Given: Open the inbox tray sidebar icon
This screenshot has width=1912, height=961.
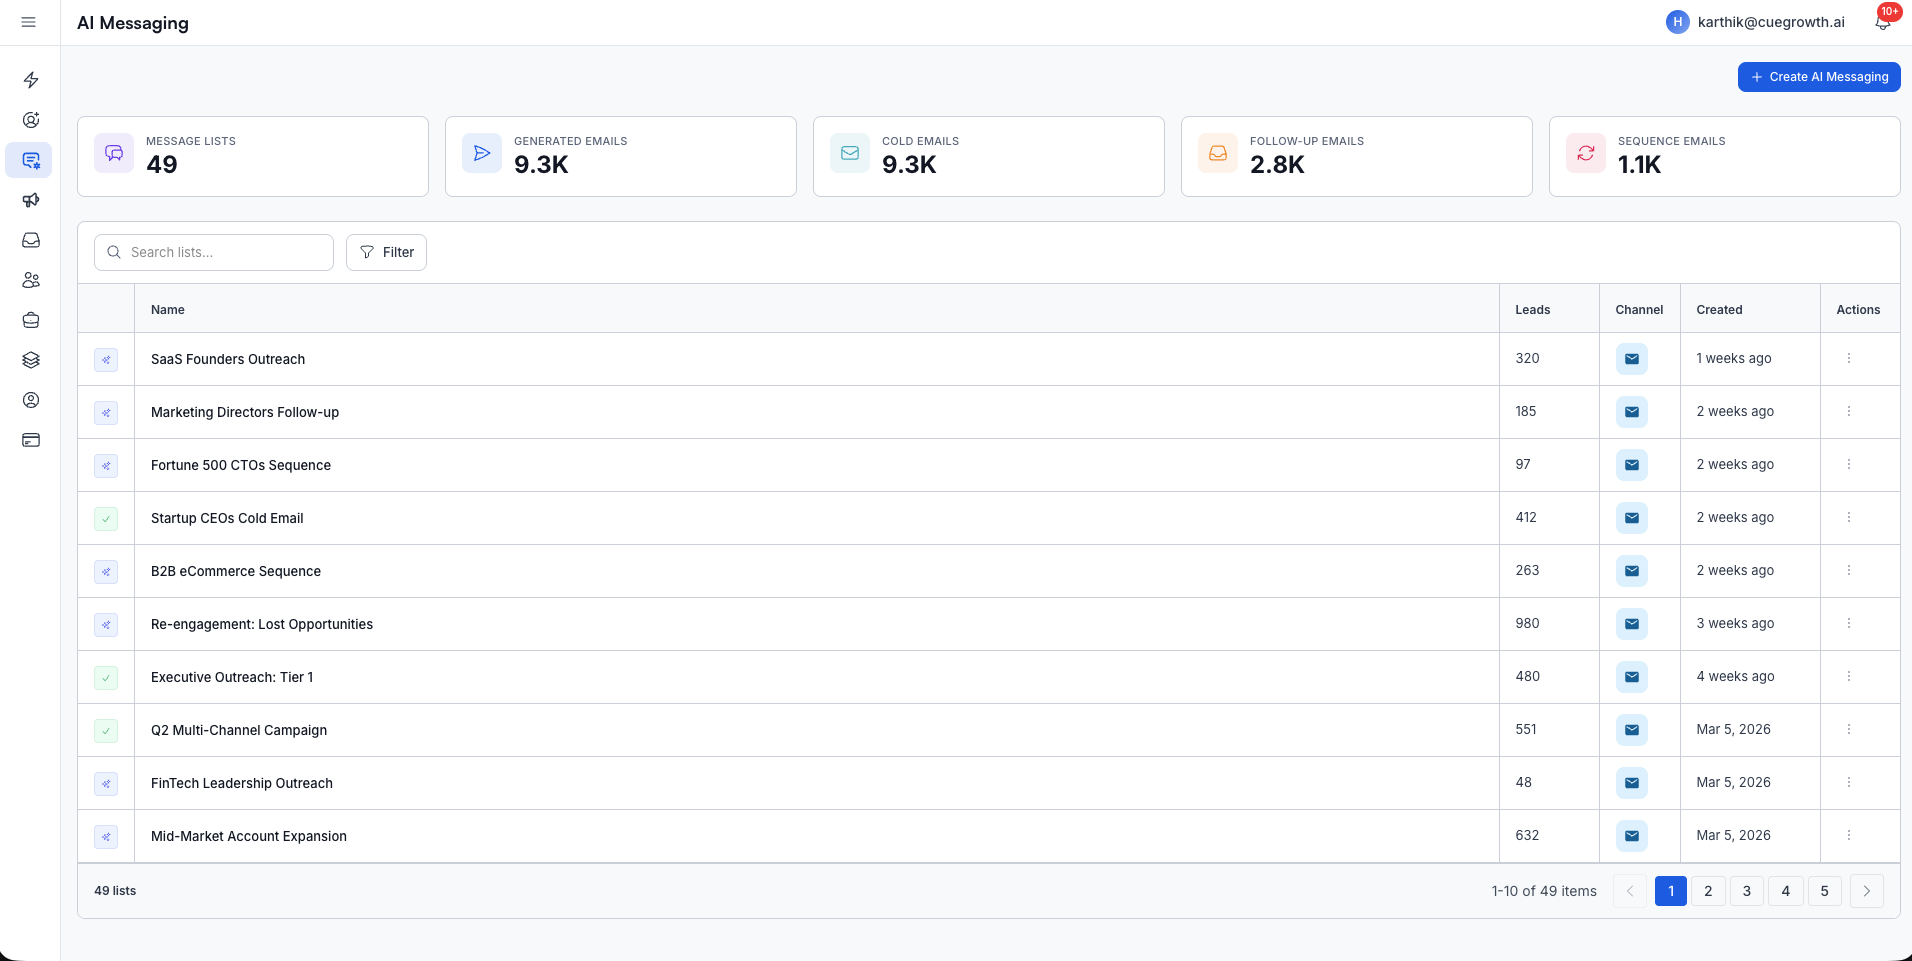Looking at the screenshot, I should point(31,240).
